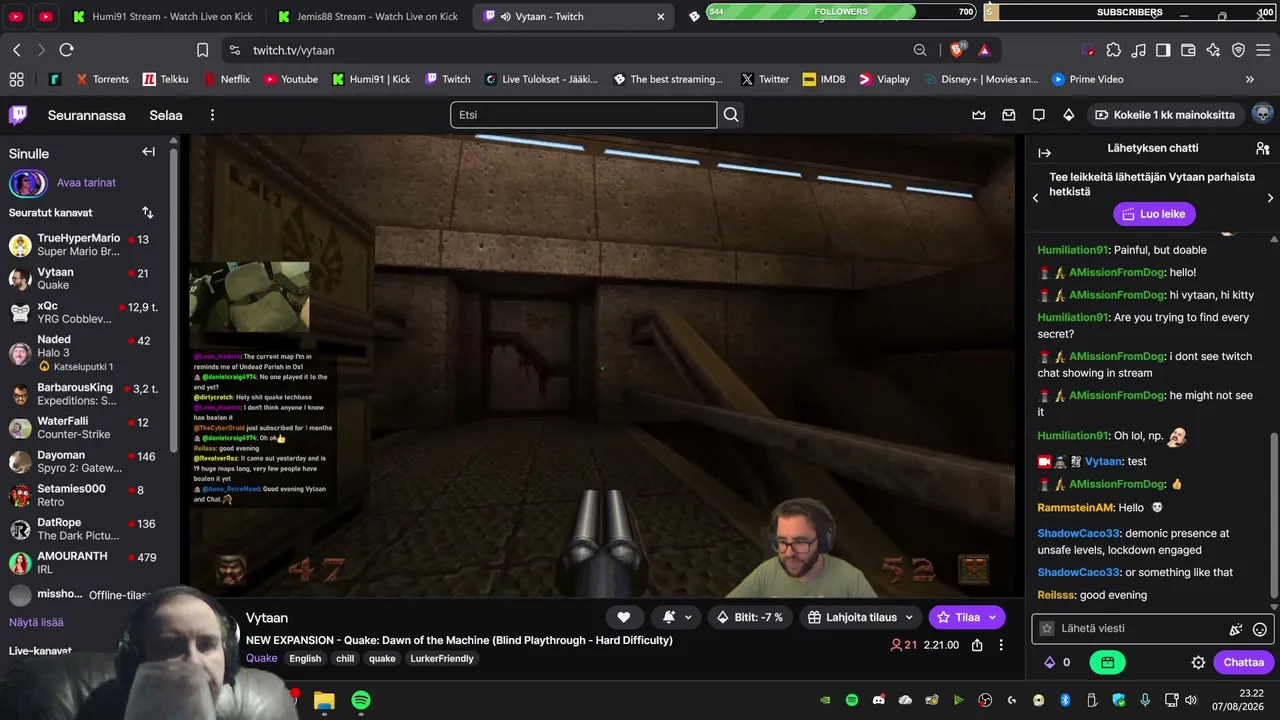
Task: Click the search magnifier button
Action: (x=731, y=115)
